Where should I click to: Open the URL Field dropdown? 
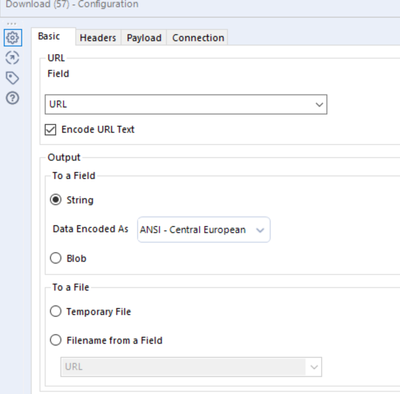[186, 104]
